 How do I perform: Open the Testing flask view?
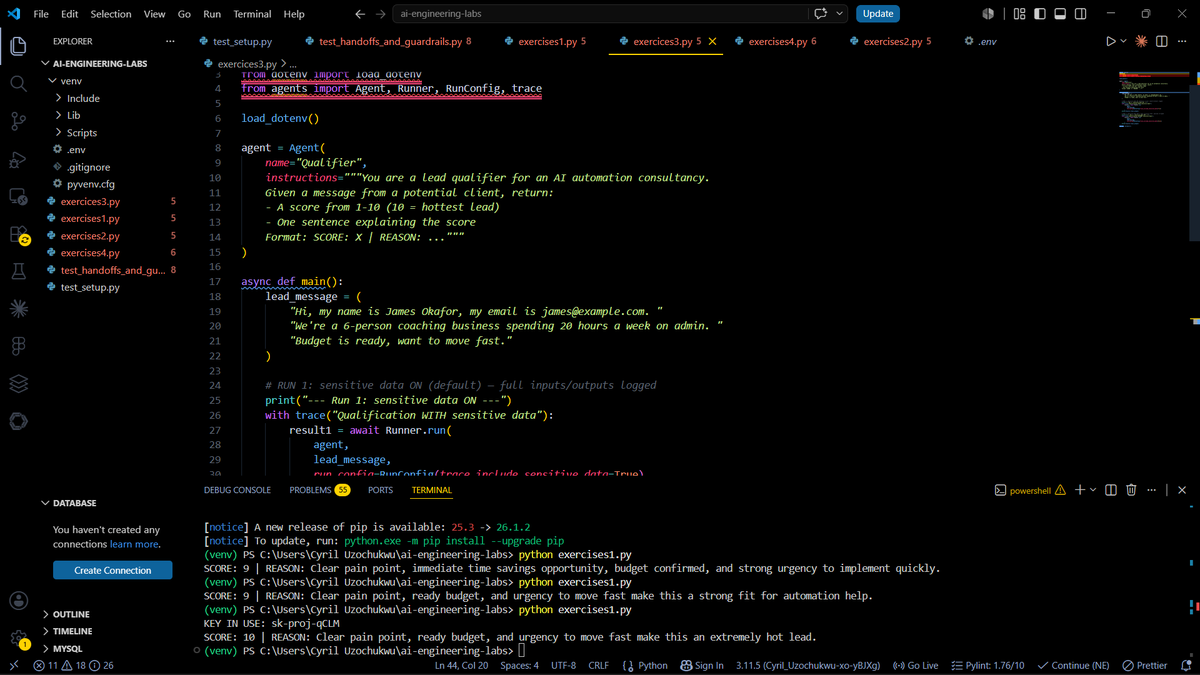[18, 271]
